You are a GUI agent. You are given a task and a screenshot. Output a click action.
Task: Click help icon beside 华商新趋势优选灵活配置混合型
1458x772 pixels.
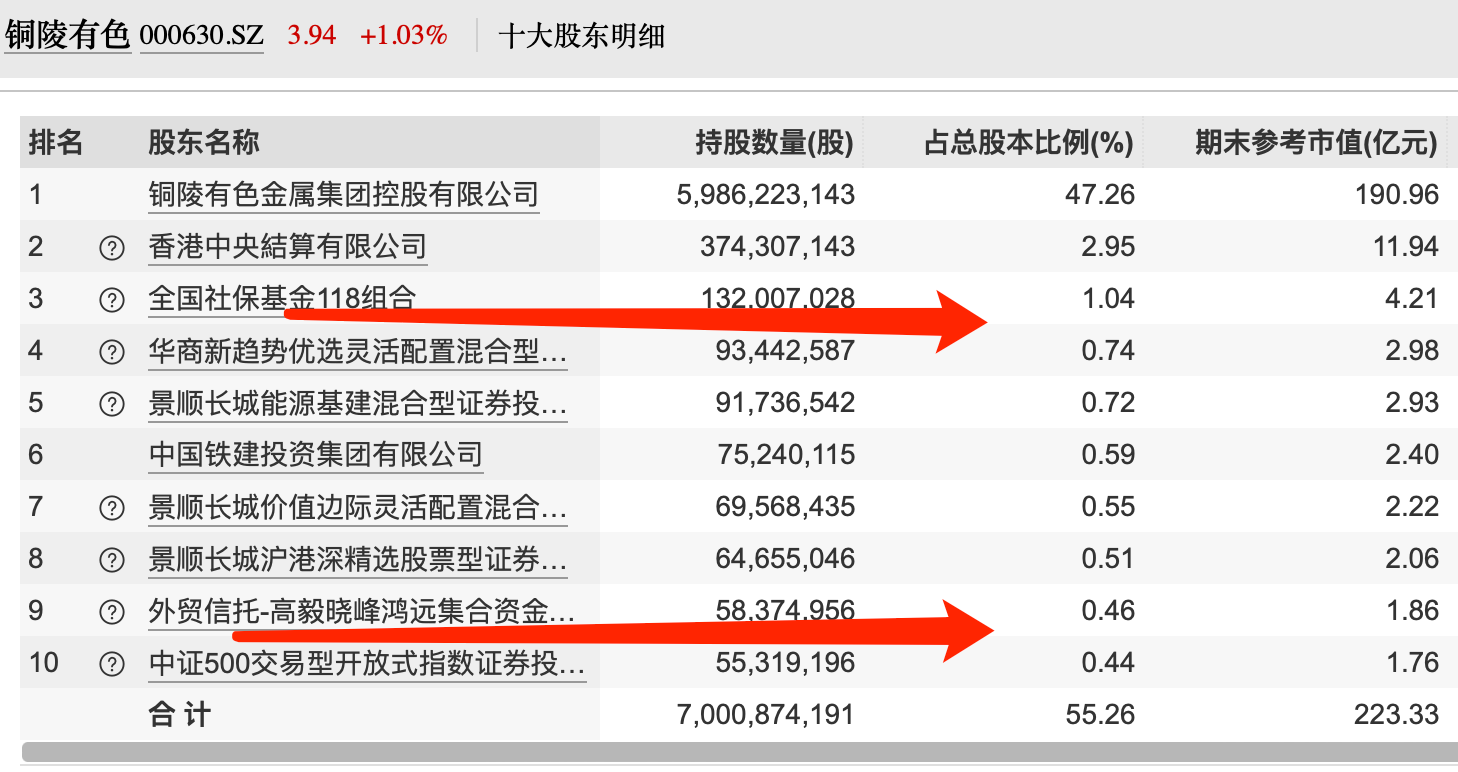112,351
